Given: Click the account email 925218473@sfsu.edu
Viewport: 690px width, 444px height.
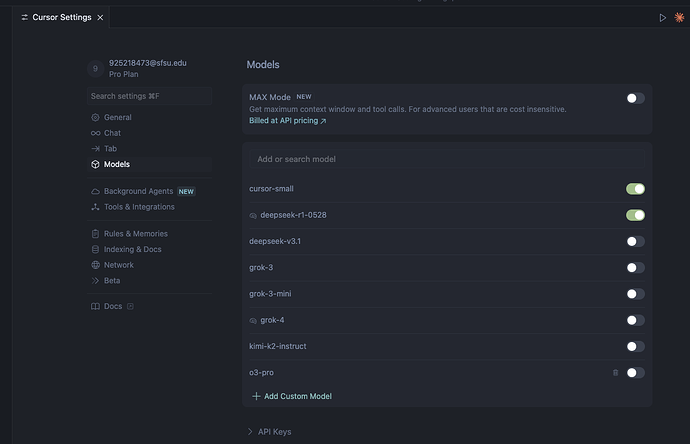Looking at the screenshot, I should coord(148,63).
